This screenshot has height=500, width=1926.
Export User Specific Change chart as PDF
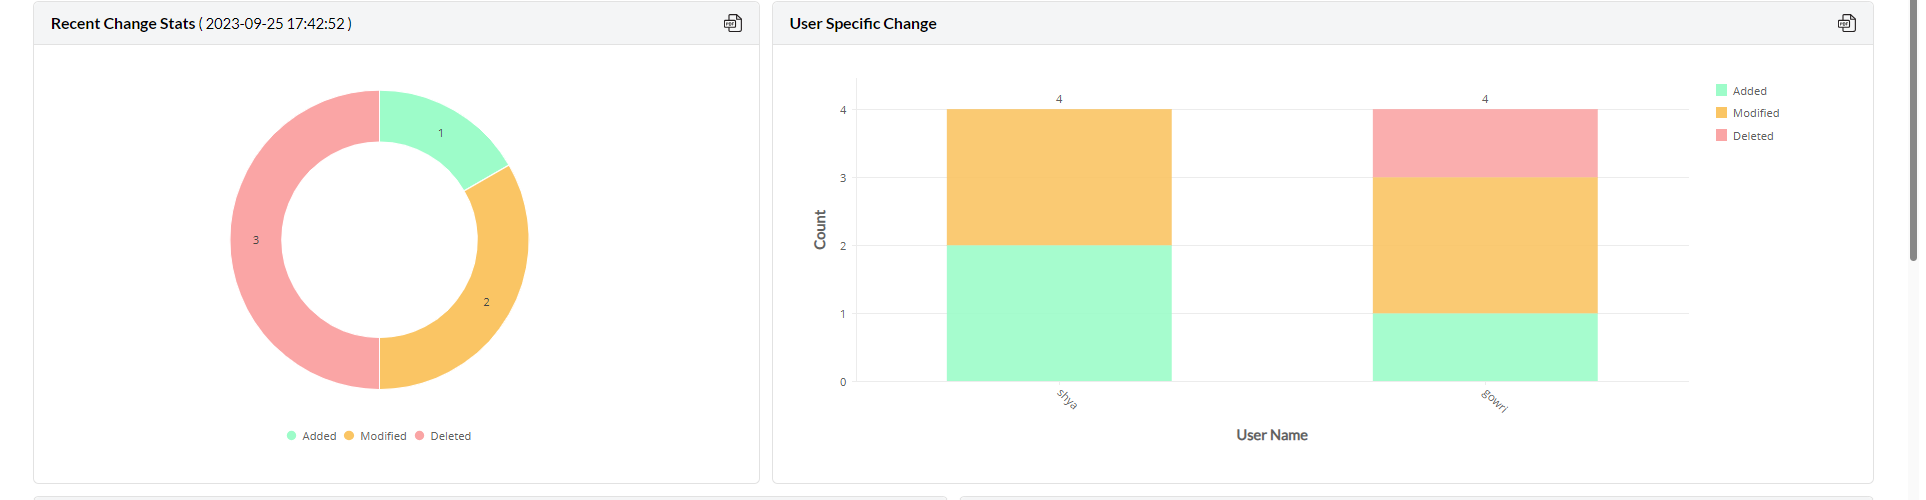pyautogui.click(x=1846, y=23)
